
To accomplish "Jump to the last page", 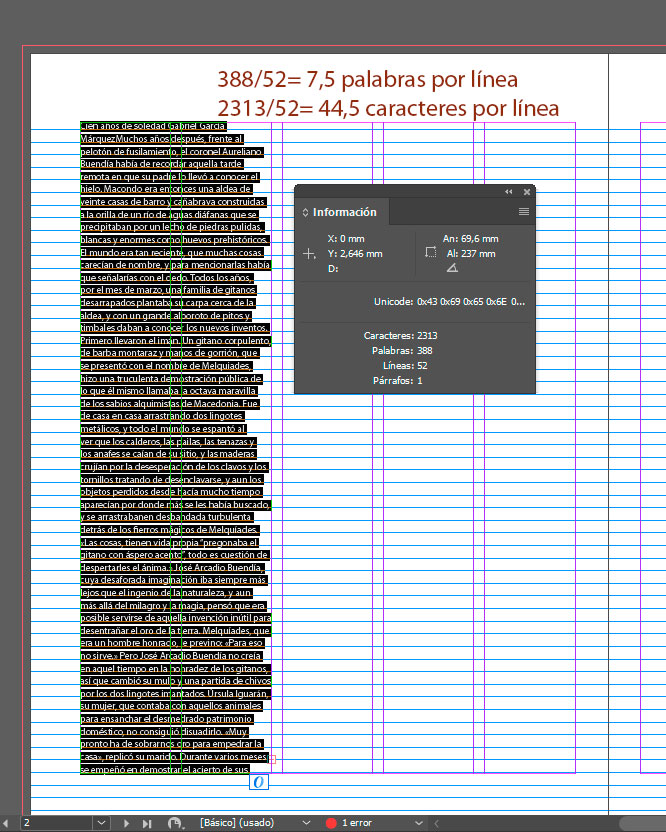I will tap(148, 823).
